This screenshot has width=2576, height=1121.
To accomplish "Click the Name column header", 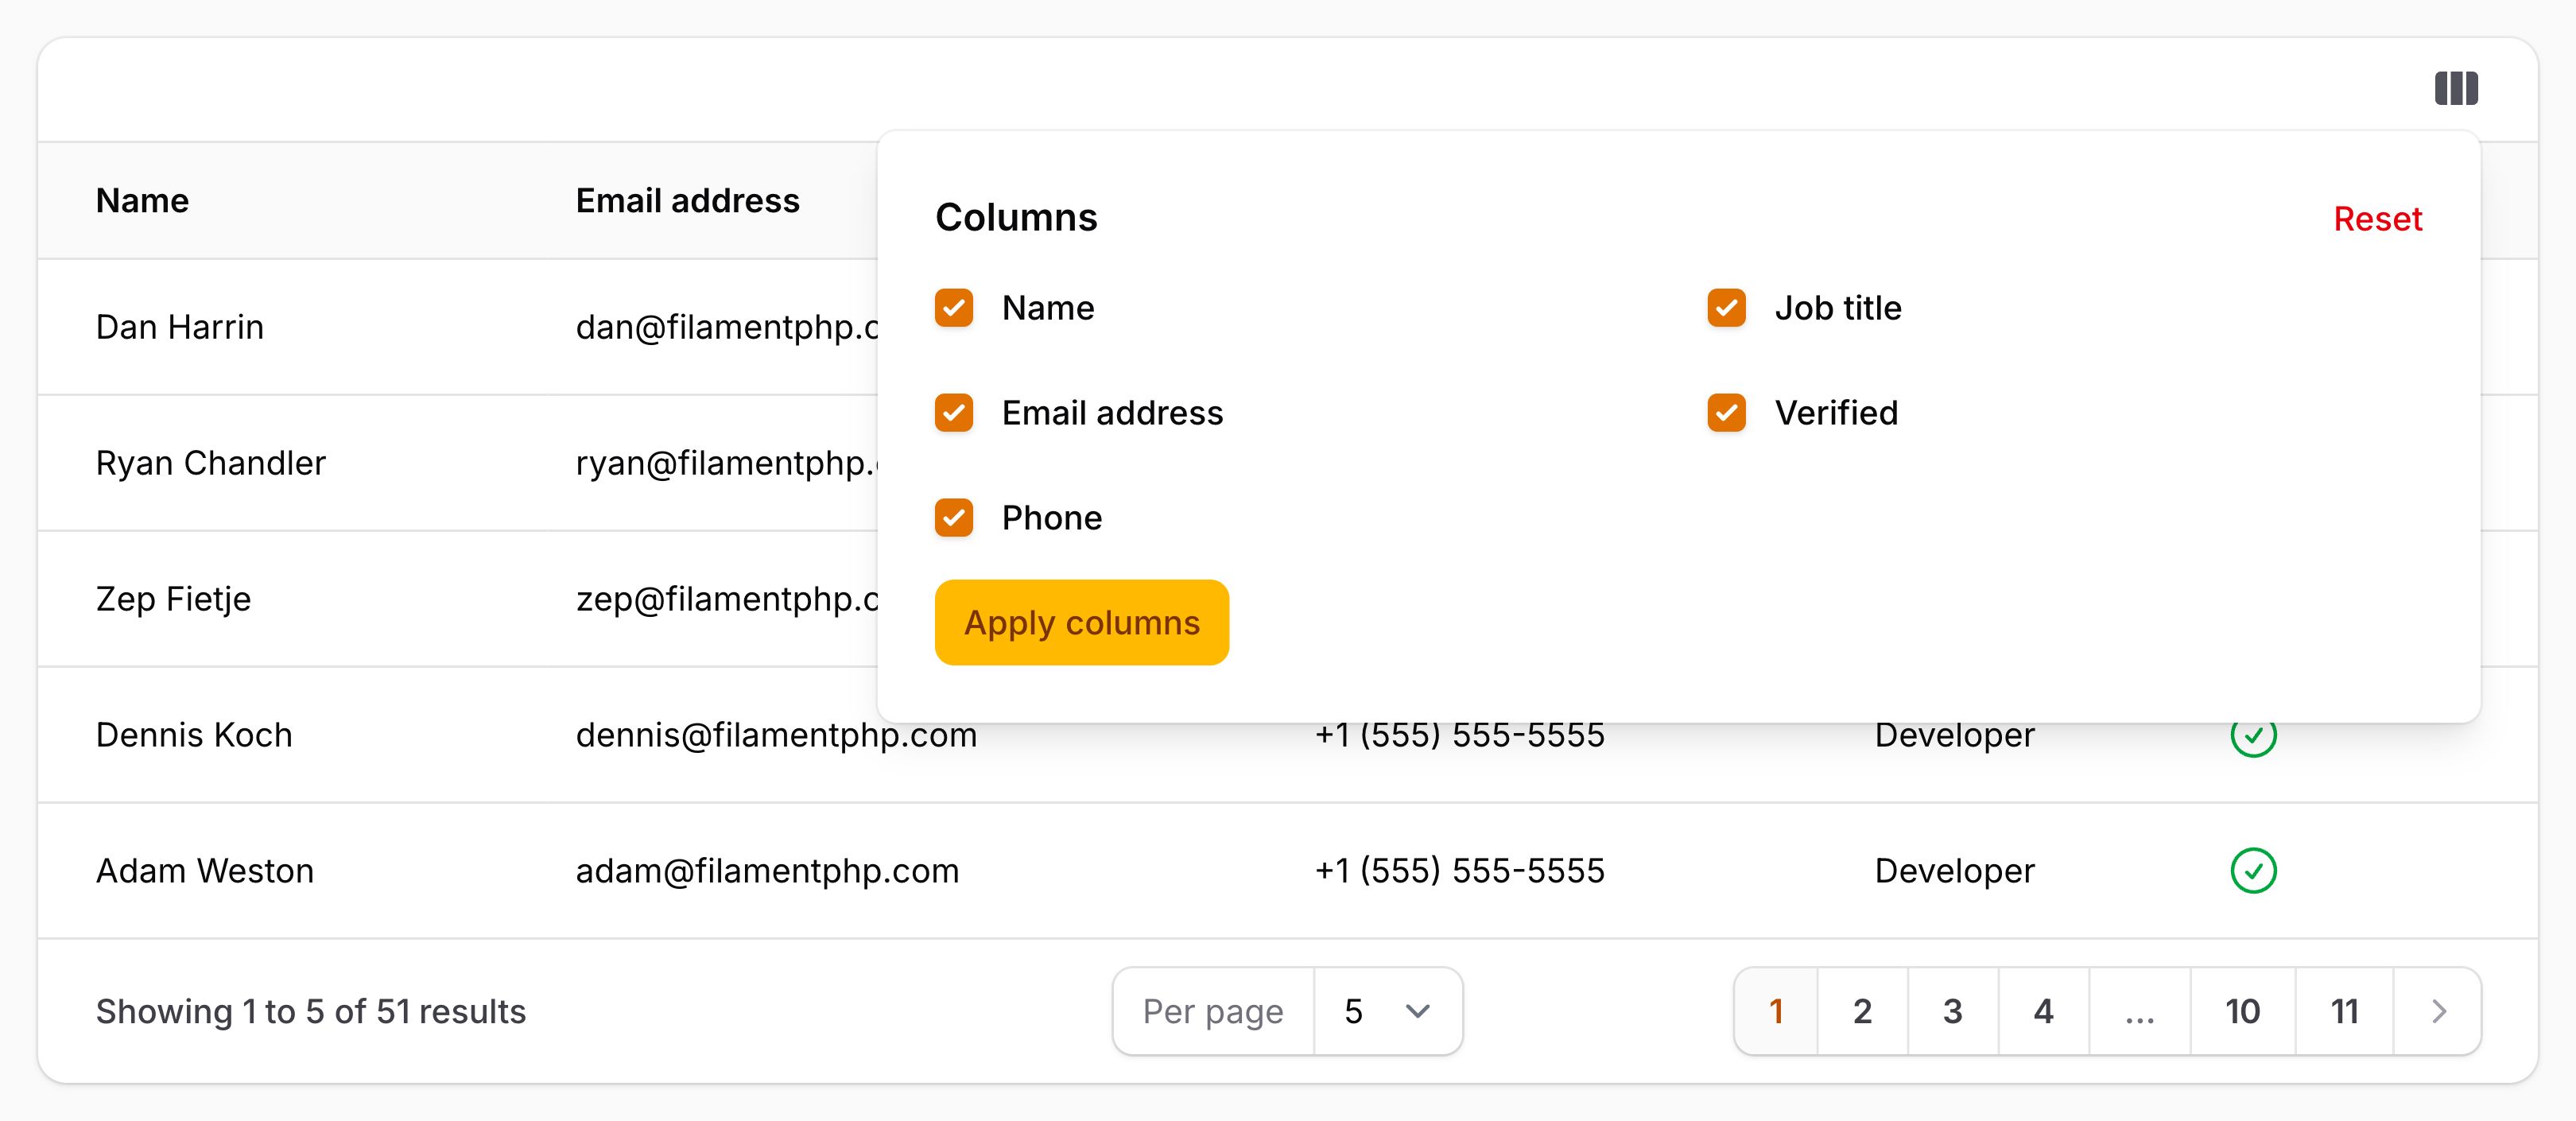I will click(142, 201).
